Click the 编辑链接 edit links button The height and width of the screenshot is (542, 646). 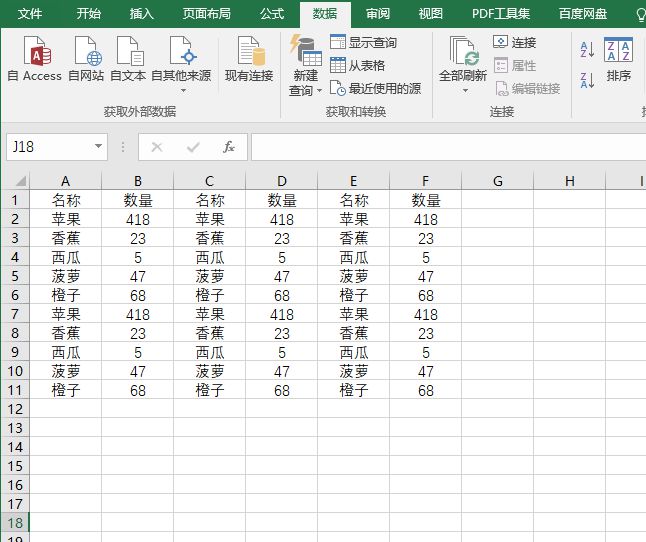(x=527, y=88)
